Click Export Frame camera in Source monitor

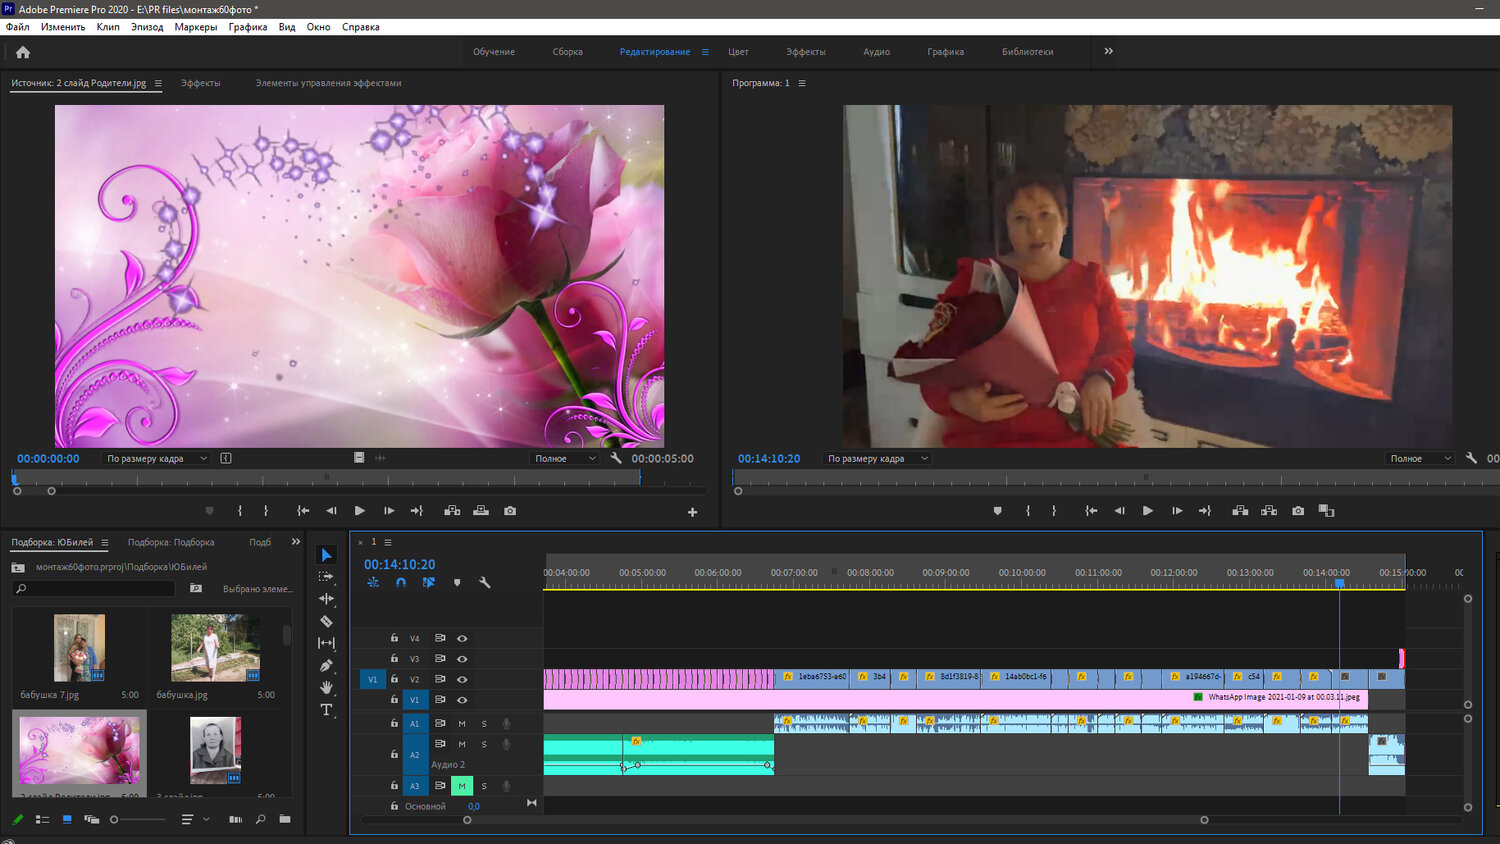click(x=510, y=511)
